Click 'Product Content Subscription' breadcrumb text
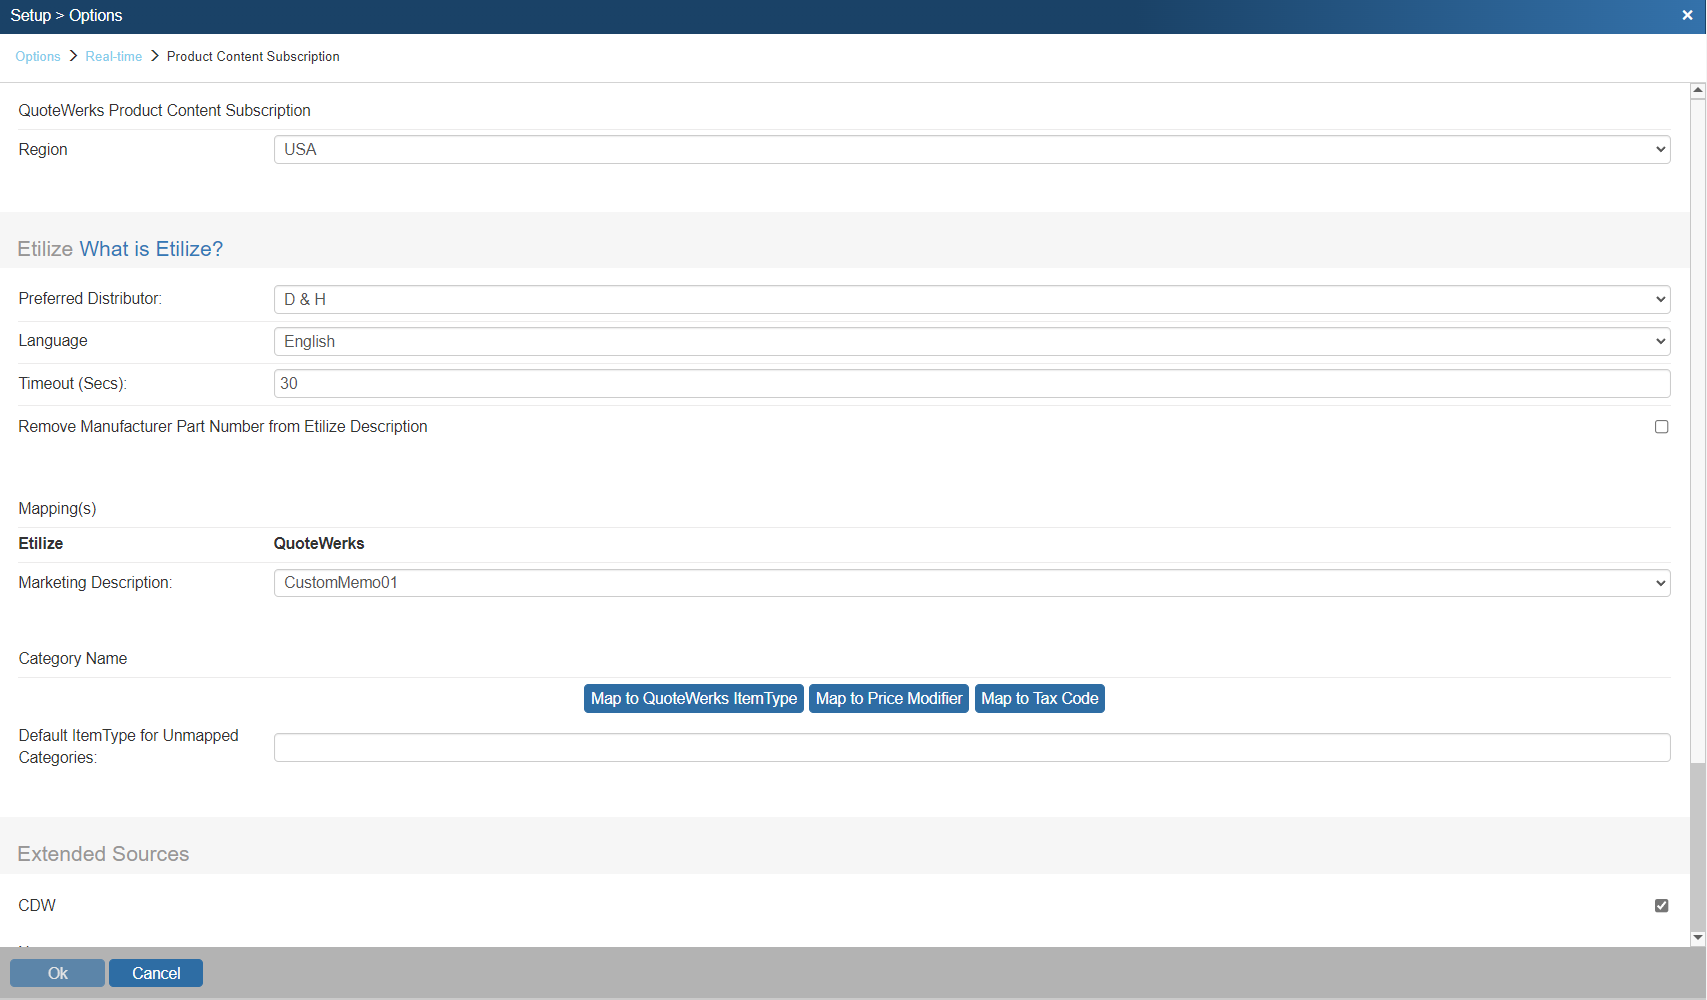The image size is (1707, 1000). click(x=253, y=57)
